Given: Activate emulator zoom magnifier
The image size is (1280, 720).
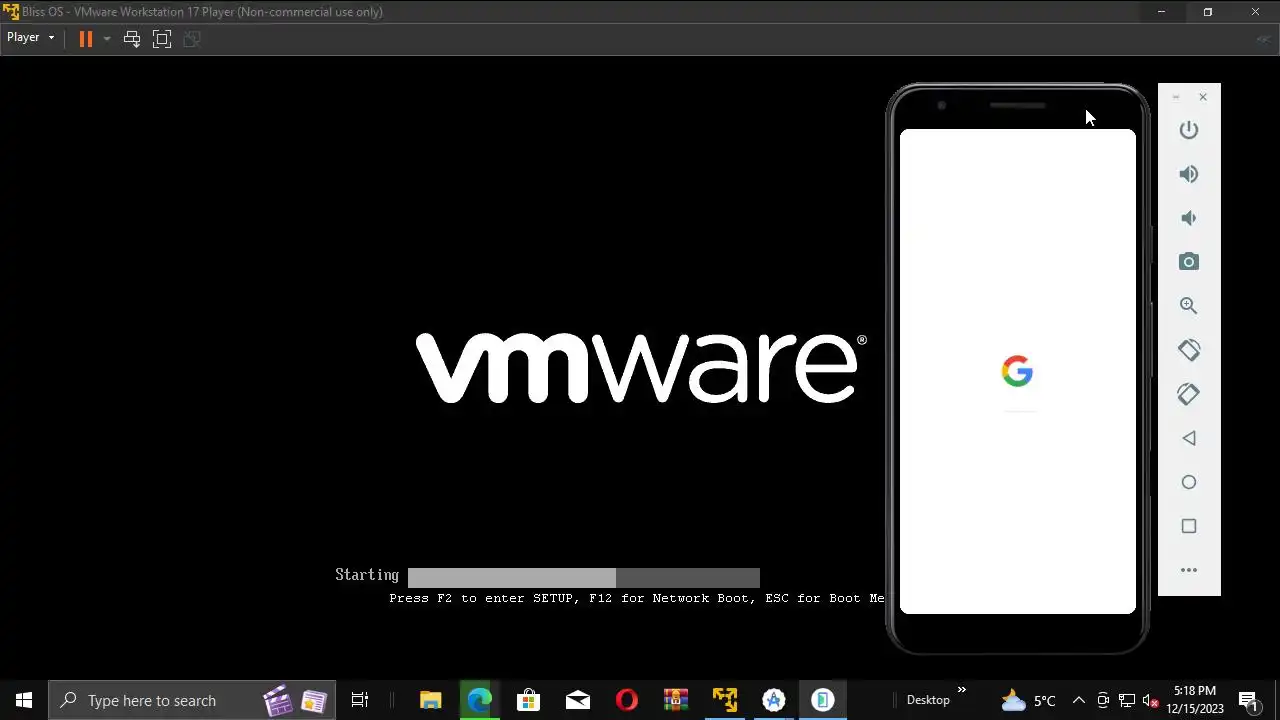Looking at the screenshot, I should [1188, 306].
